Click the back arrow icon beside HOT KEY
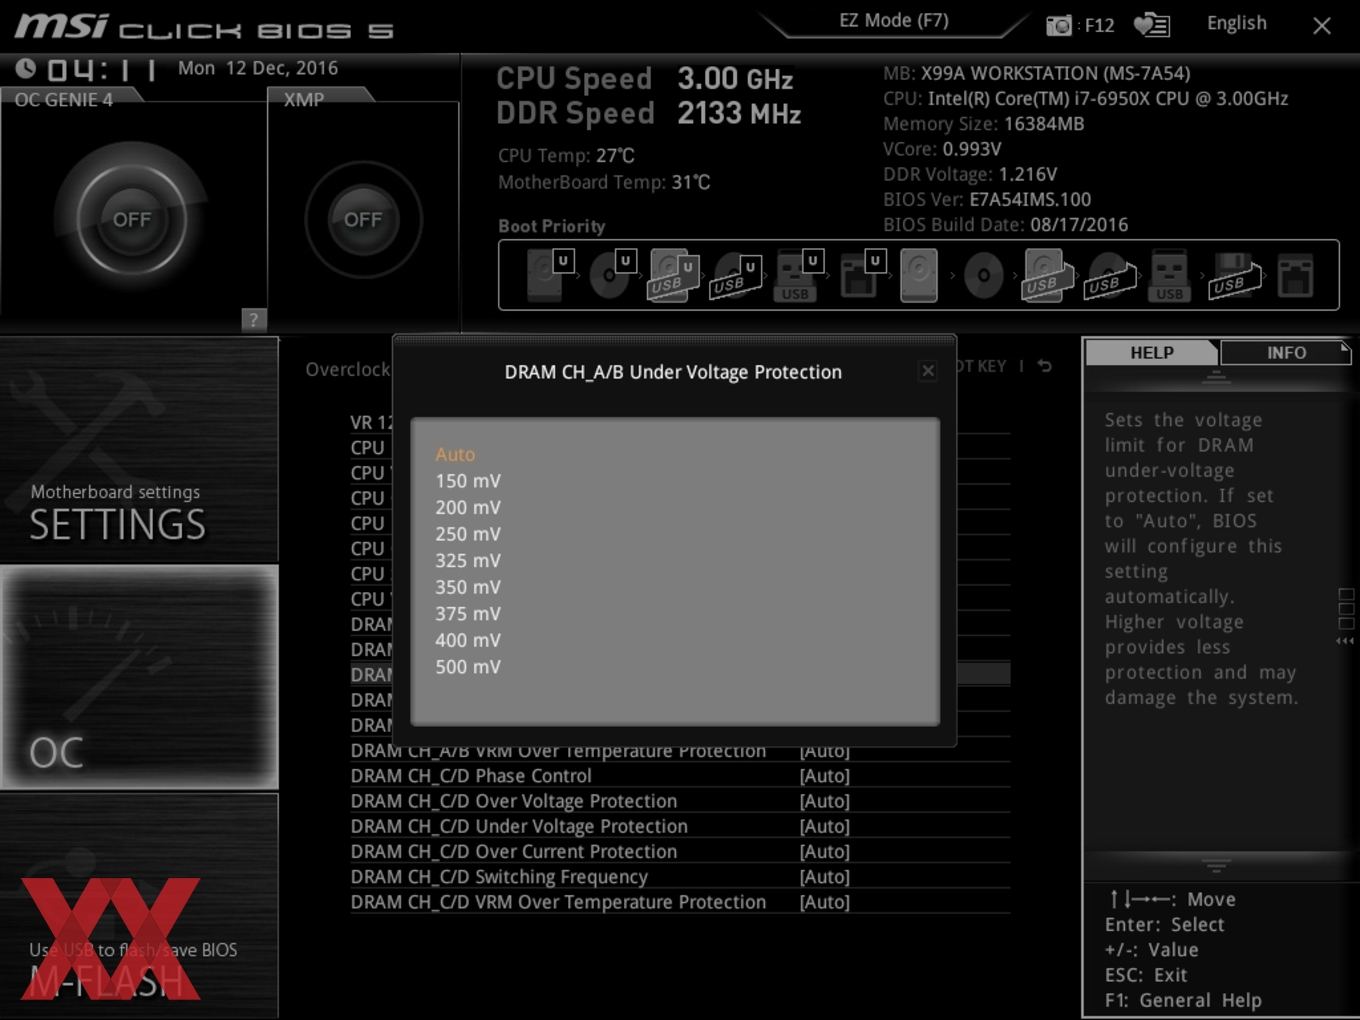 click(1045, 366)
